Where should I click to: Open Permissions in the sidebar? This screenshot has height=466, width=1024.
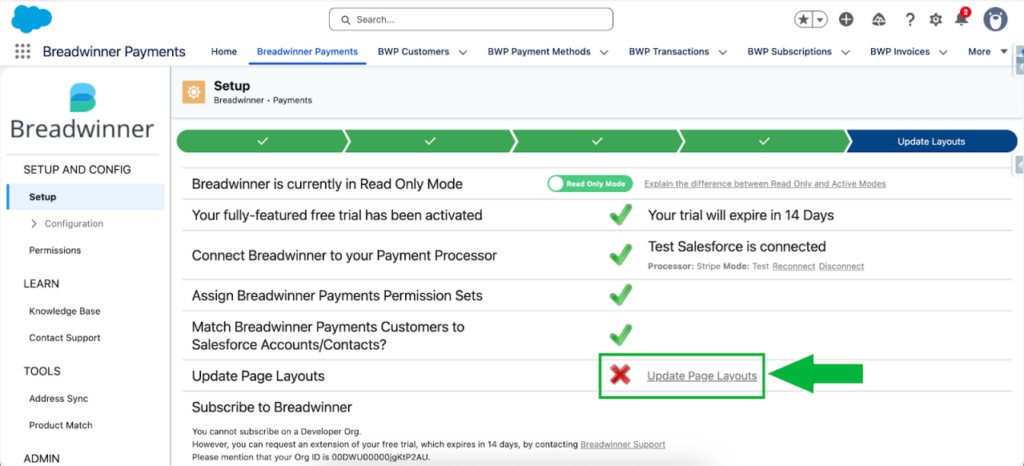[x=55, y=250]
